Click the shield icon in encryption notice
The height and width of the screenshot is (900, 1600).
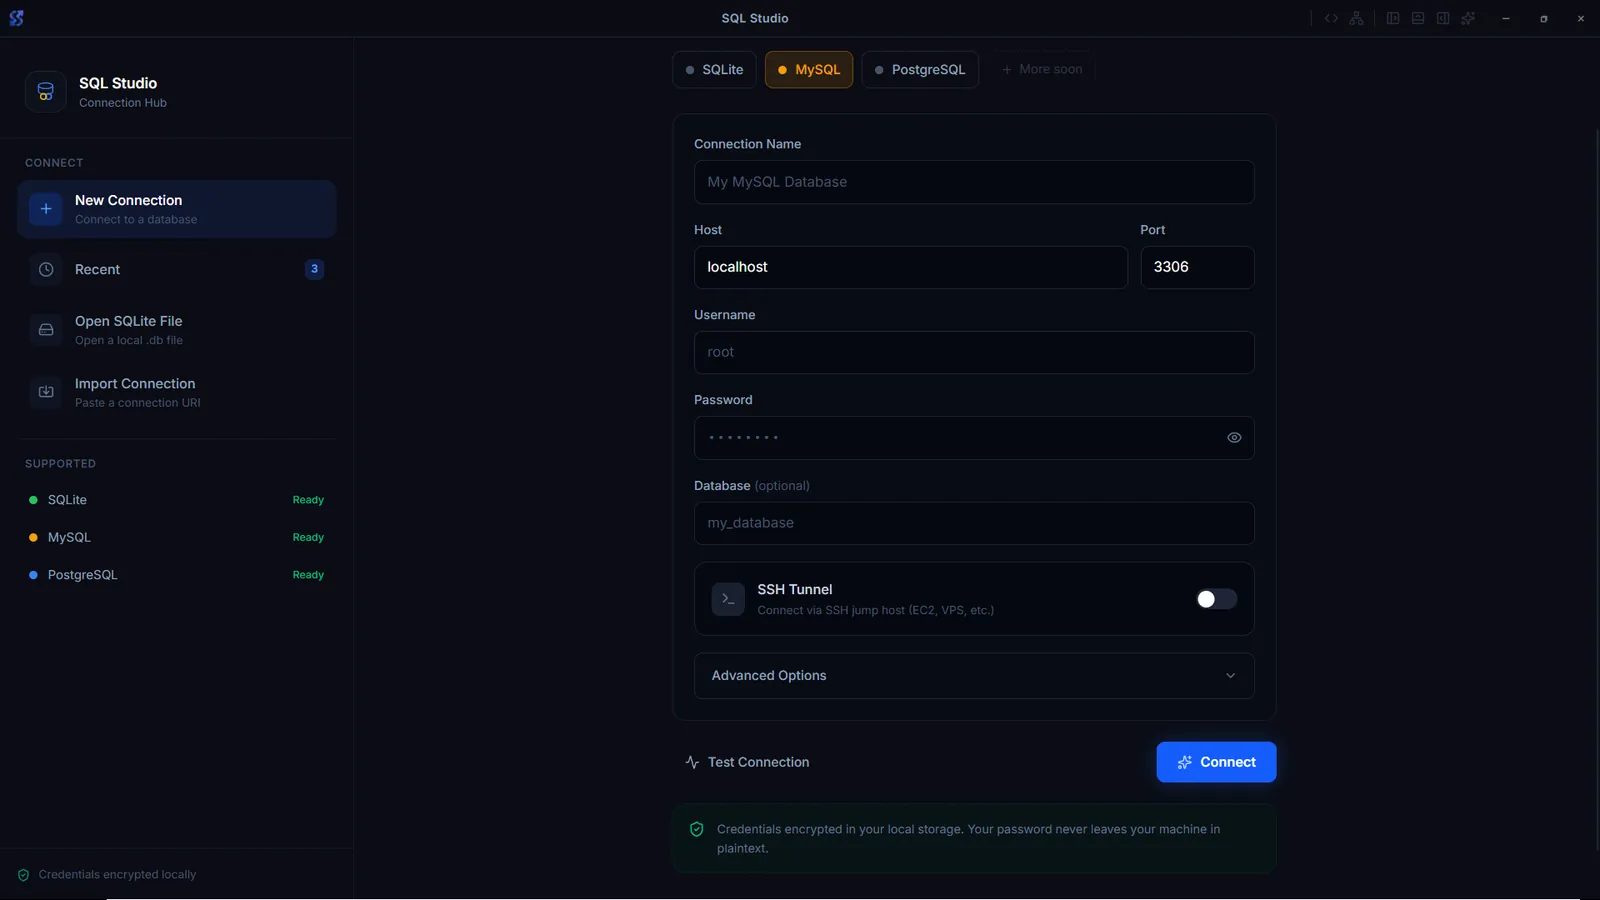[x=697, y=829]
